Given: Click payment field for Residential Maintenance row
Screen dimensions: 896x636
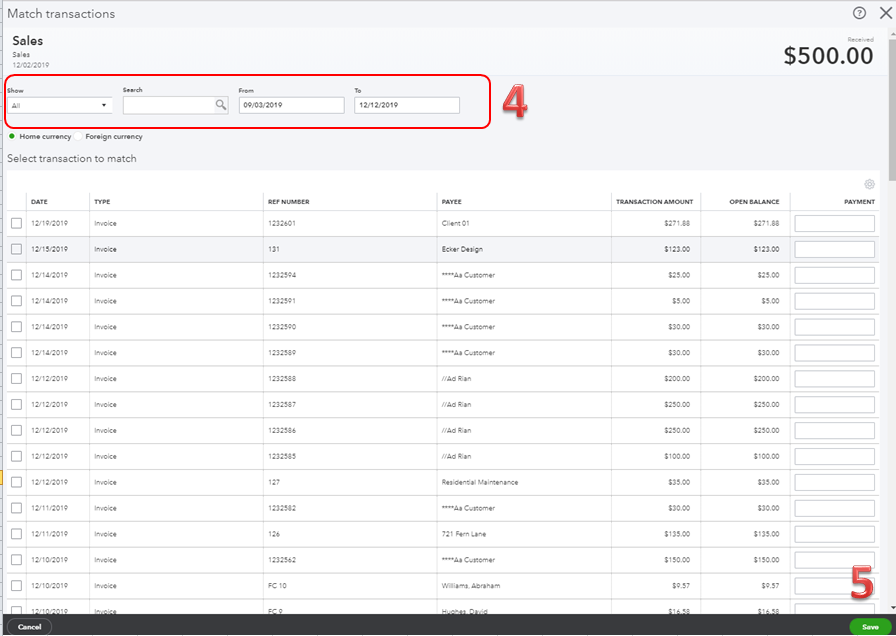Looking at the screenshot, I should [834, 482].
